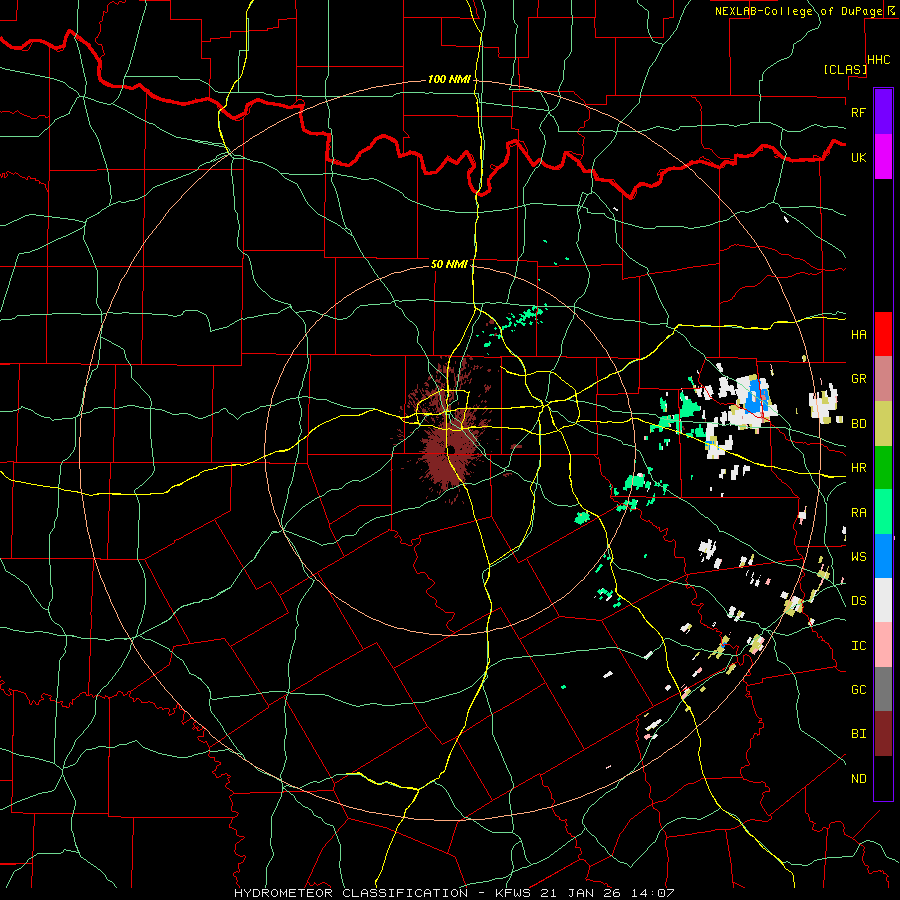Click the IC legend label
This screenshot has width=900, height=900.
tap(858, 646)
